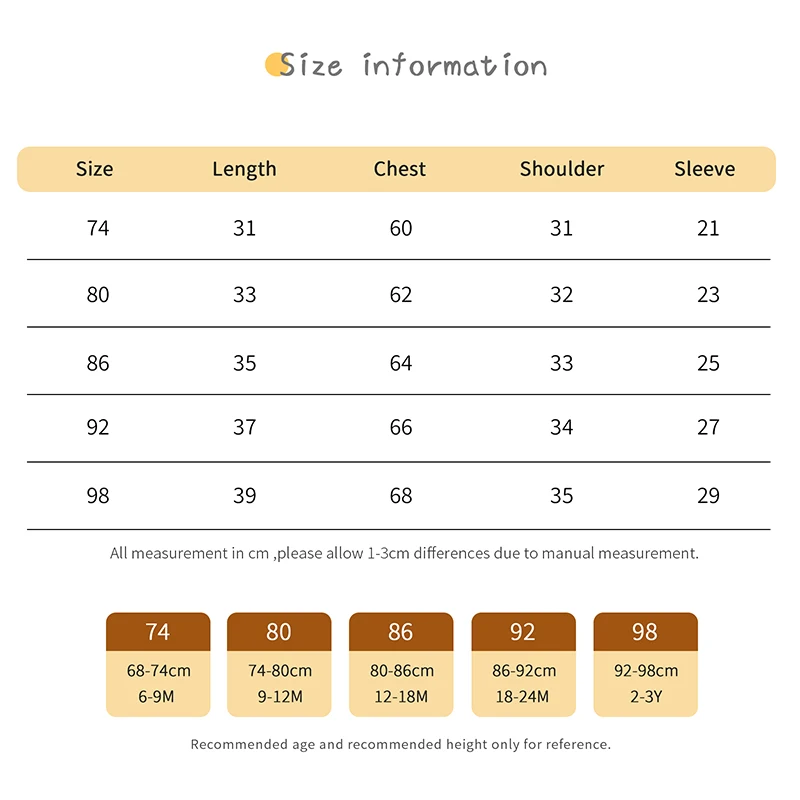This screenshot has height=800, width=800.
Task: Select the Length column header
Action: pyautogui.click(x=244, y=169)
